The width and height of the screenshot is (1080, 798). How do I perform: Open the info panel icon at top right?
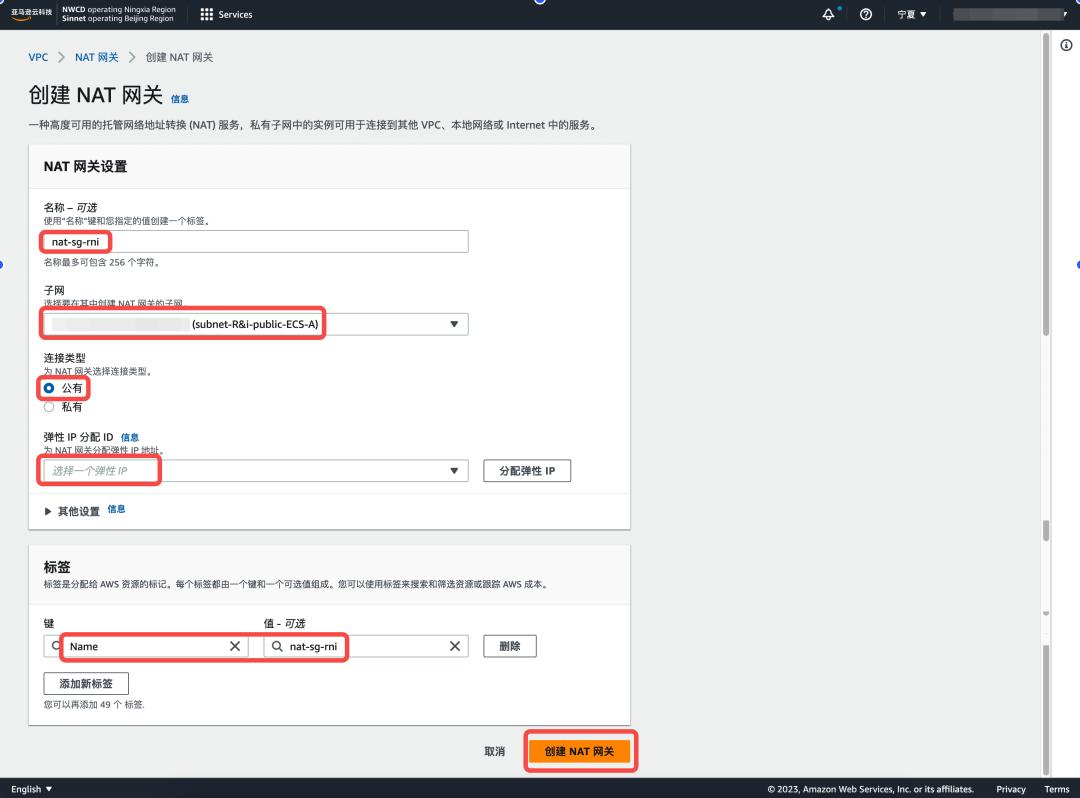click(x=1066, y=45)
